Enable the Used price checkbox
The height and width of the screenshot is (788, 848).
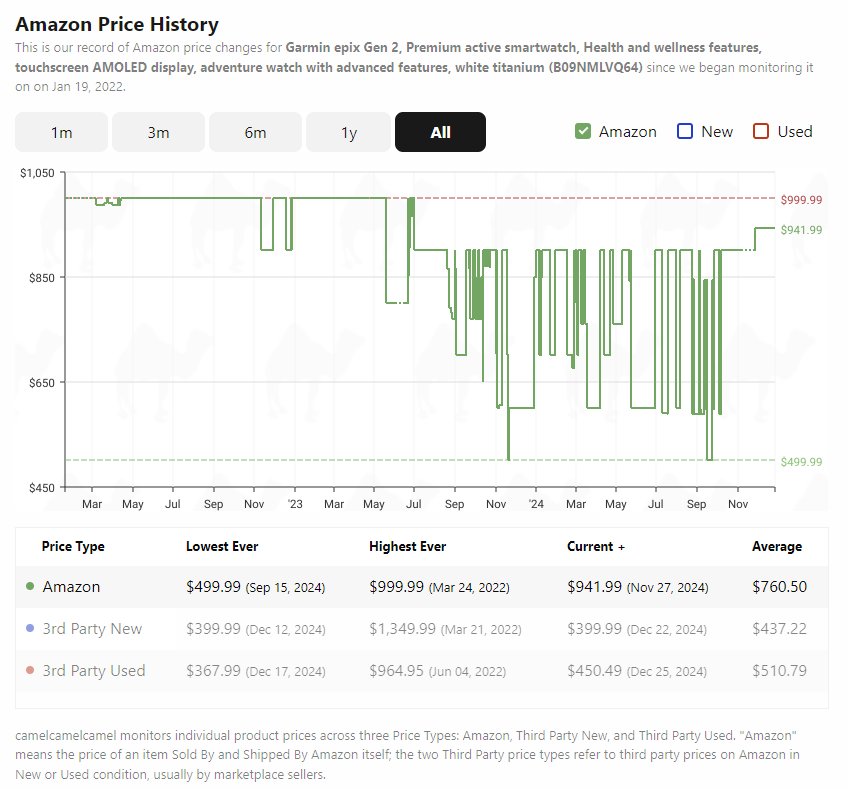761,131
